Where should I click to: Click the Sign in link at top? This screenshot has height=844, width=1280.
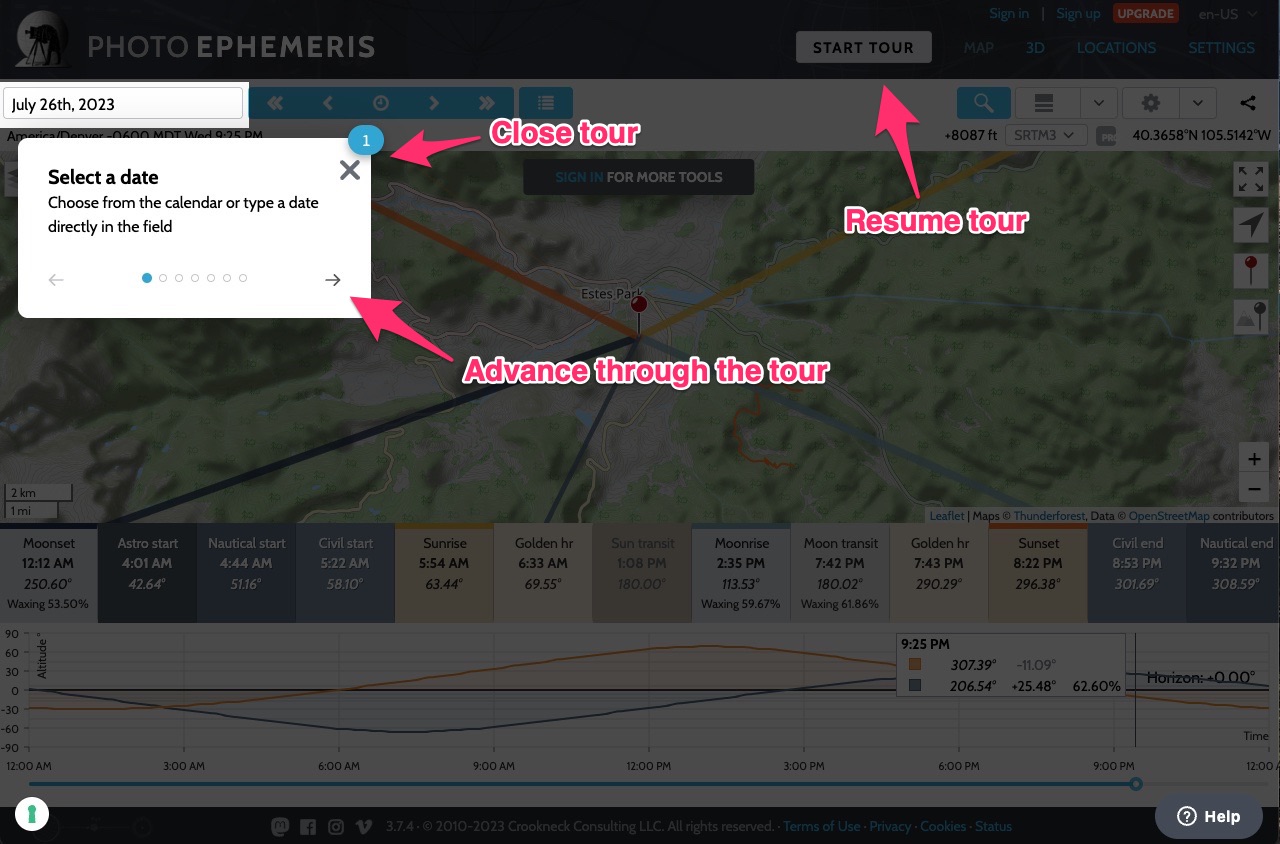pos(1009,14)
